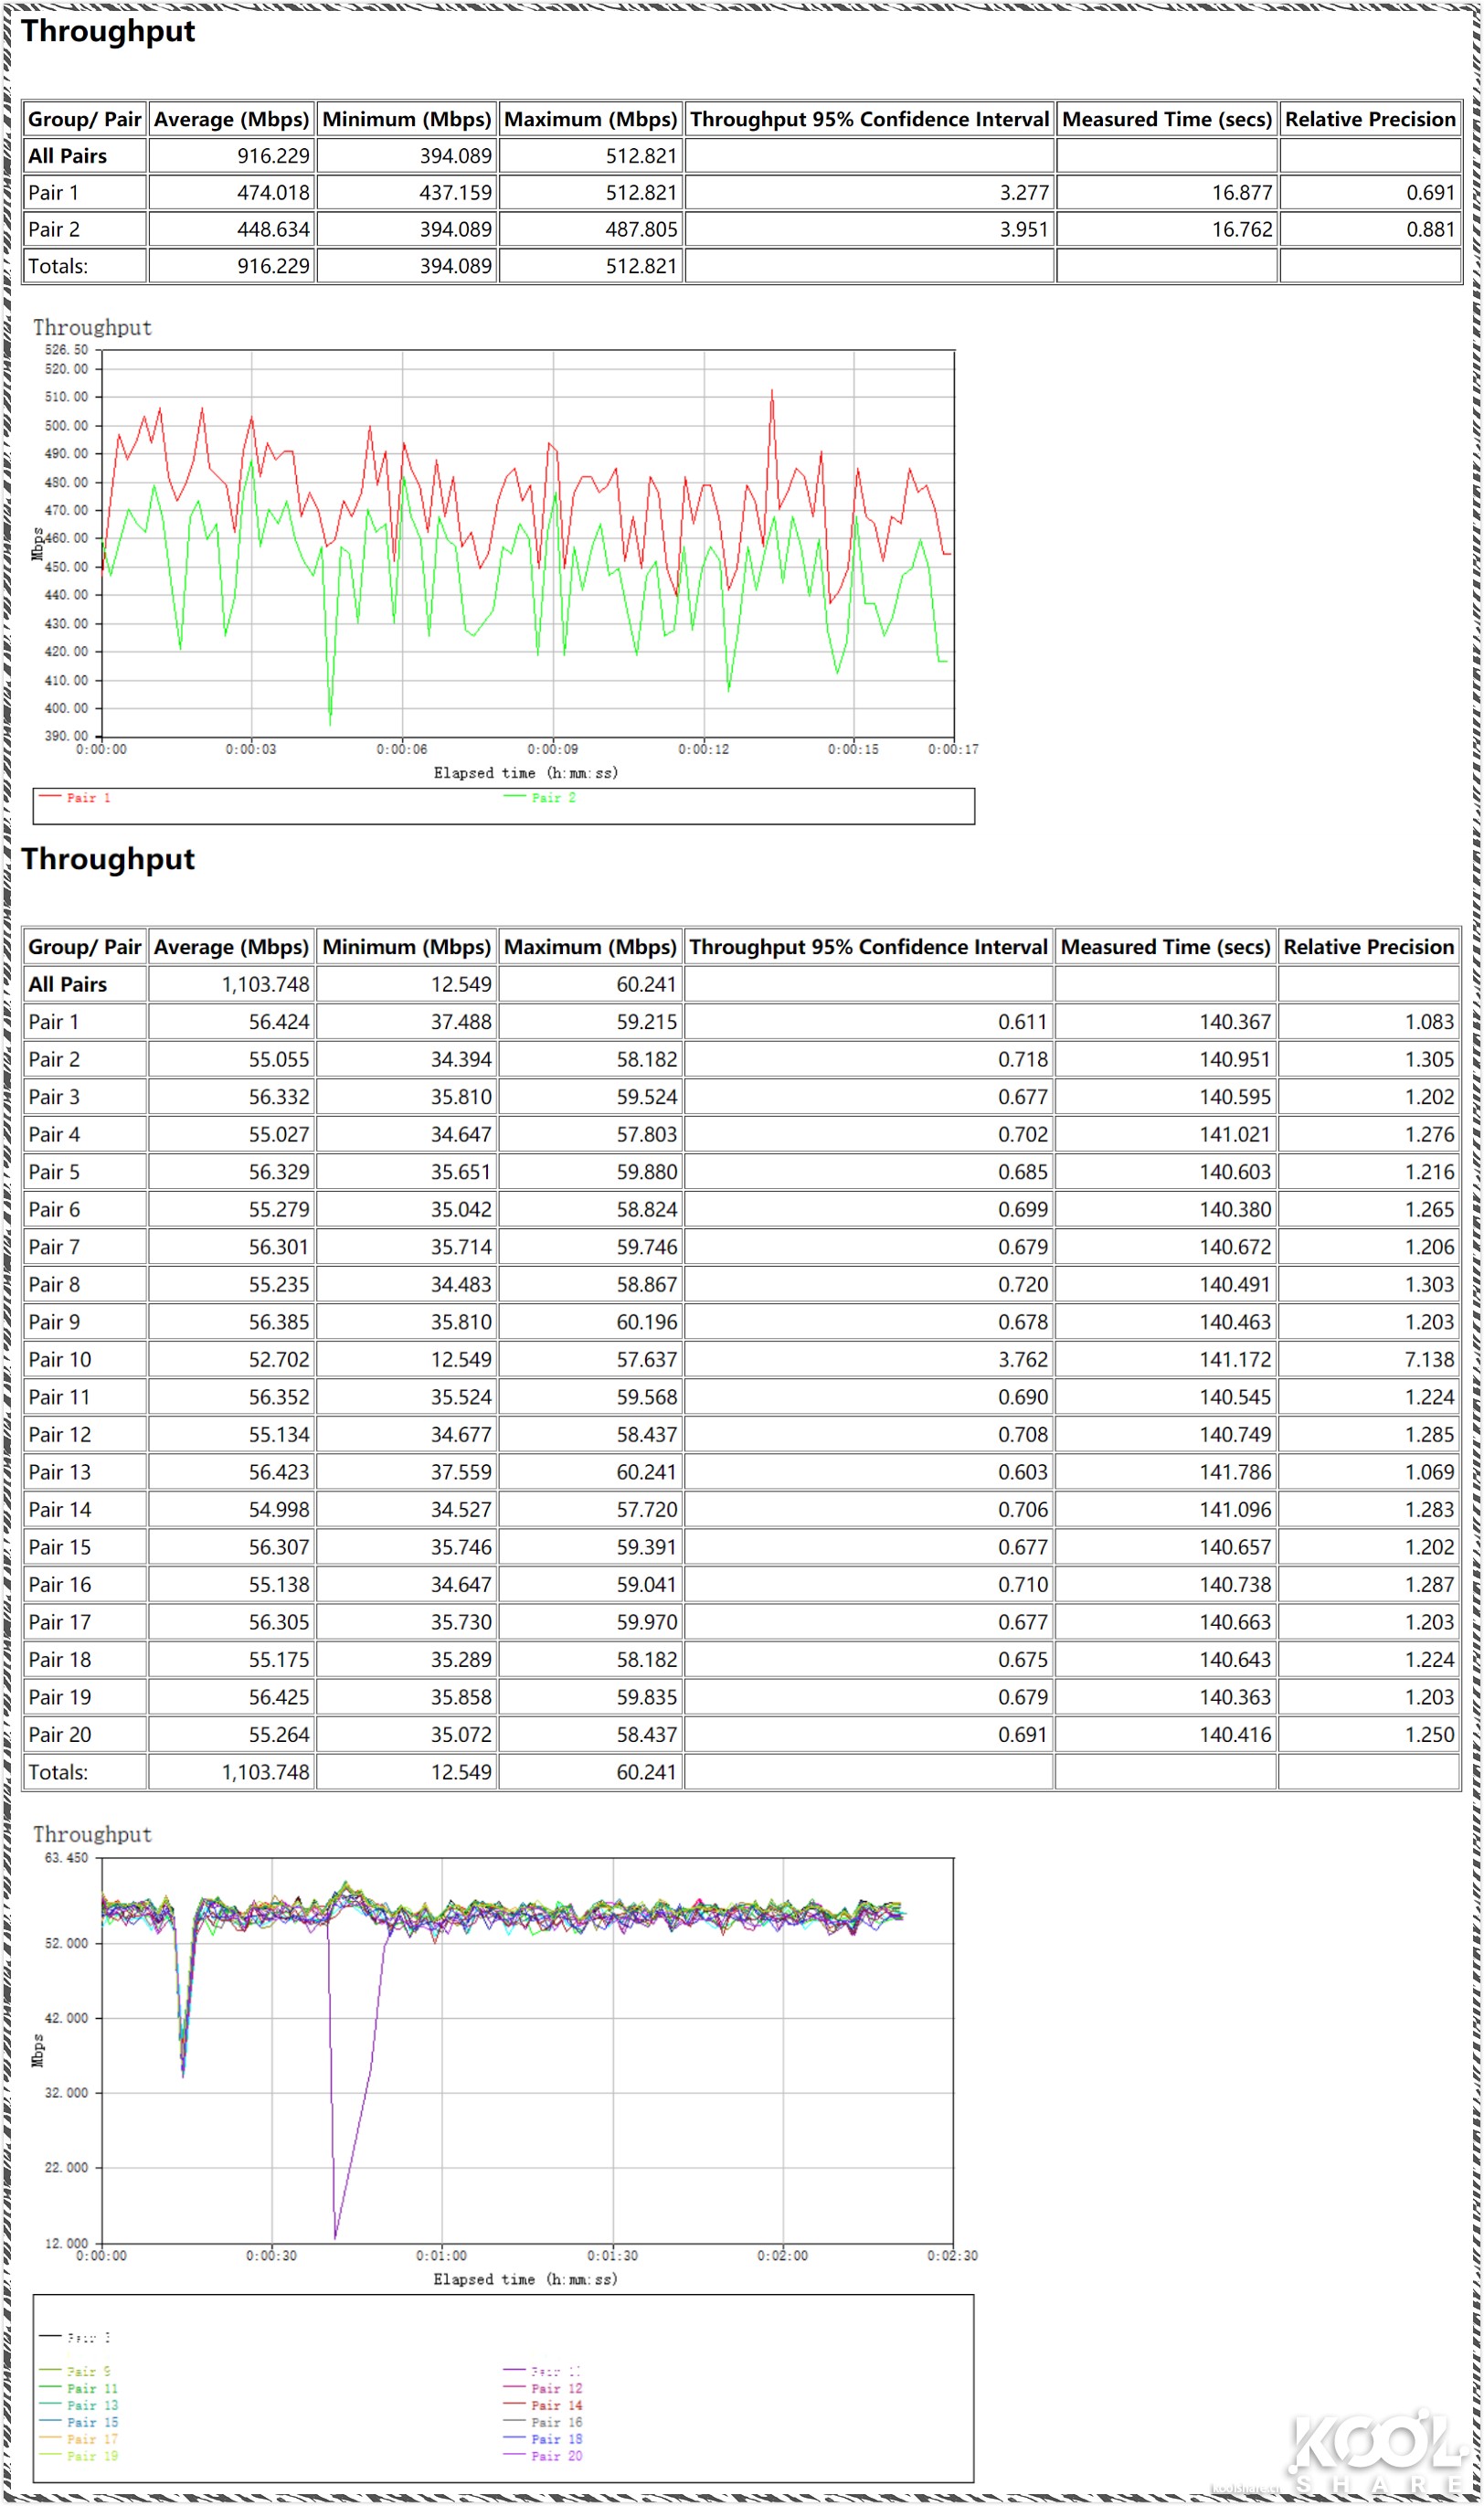Select the 57.720 maximum cell
Viewport: 1484px width, 2506px height.
(x=591, y=1509)
